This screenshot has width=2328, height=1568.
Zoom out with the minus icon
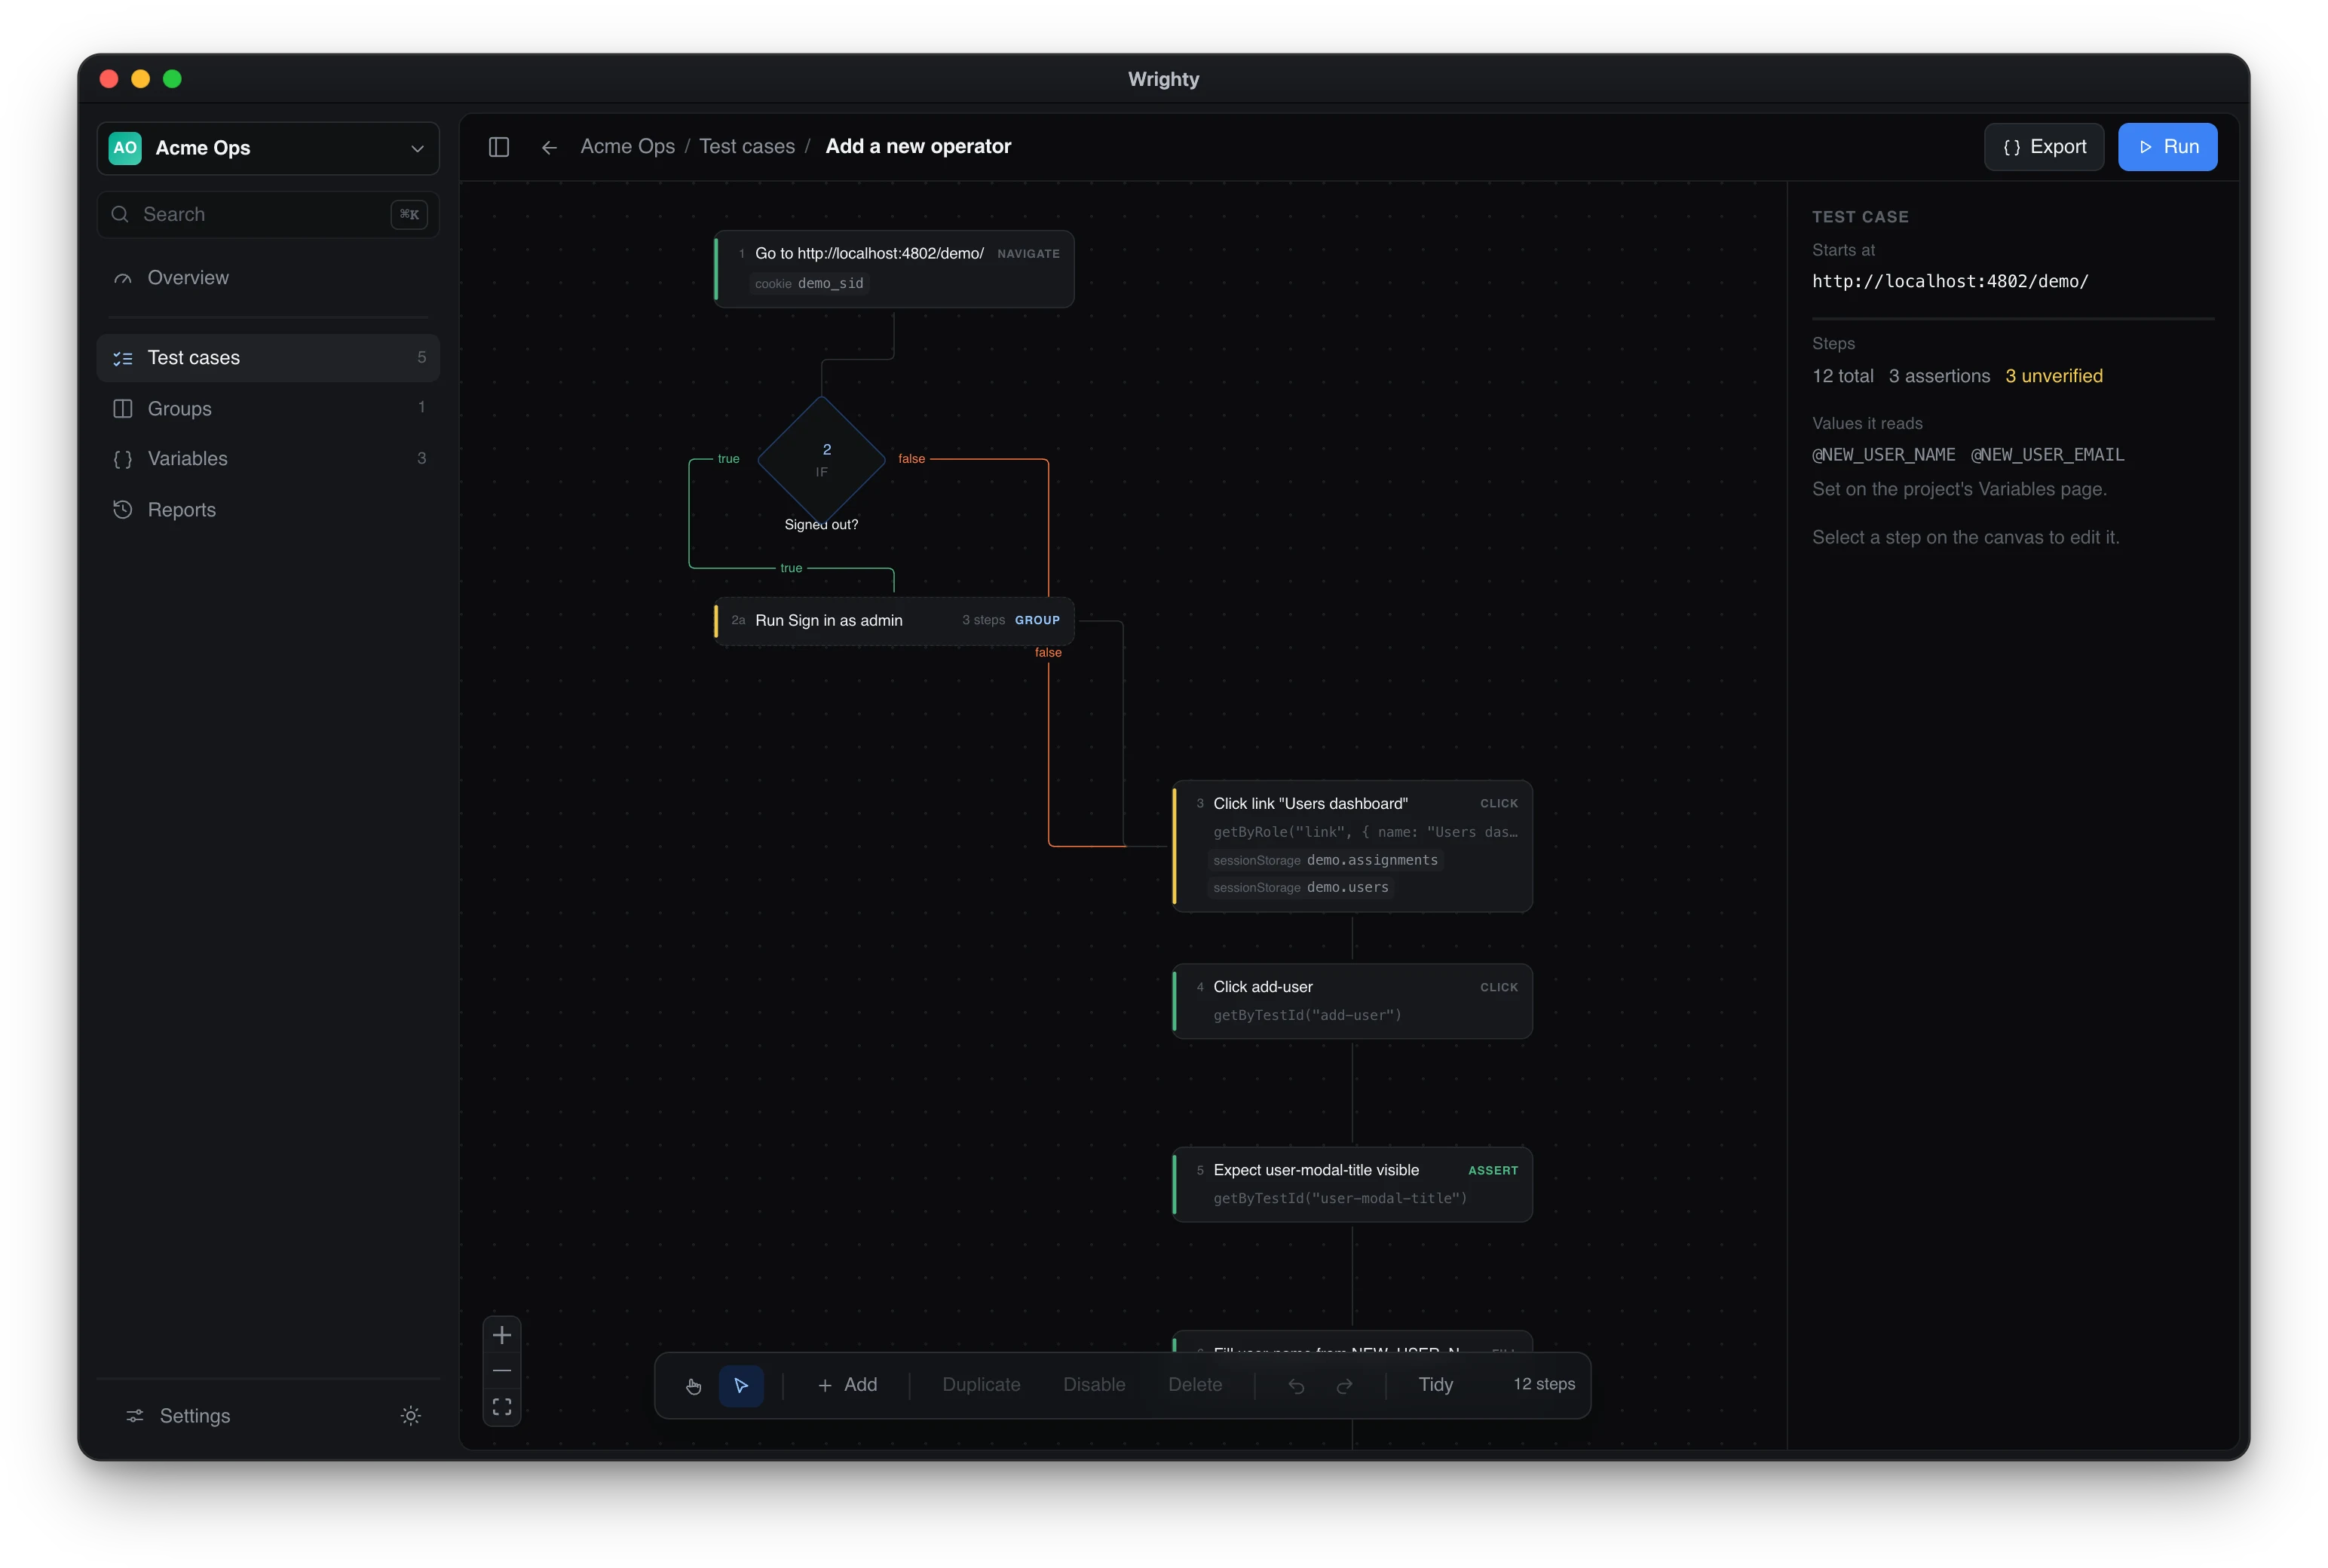tap(502, 1370)
